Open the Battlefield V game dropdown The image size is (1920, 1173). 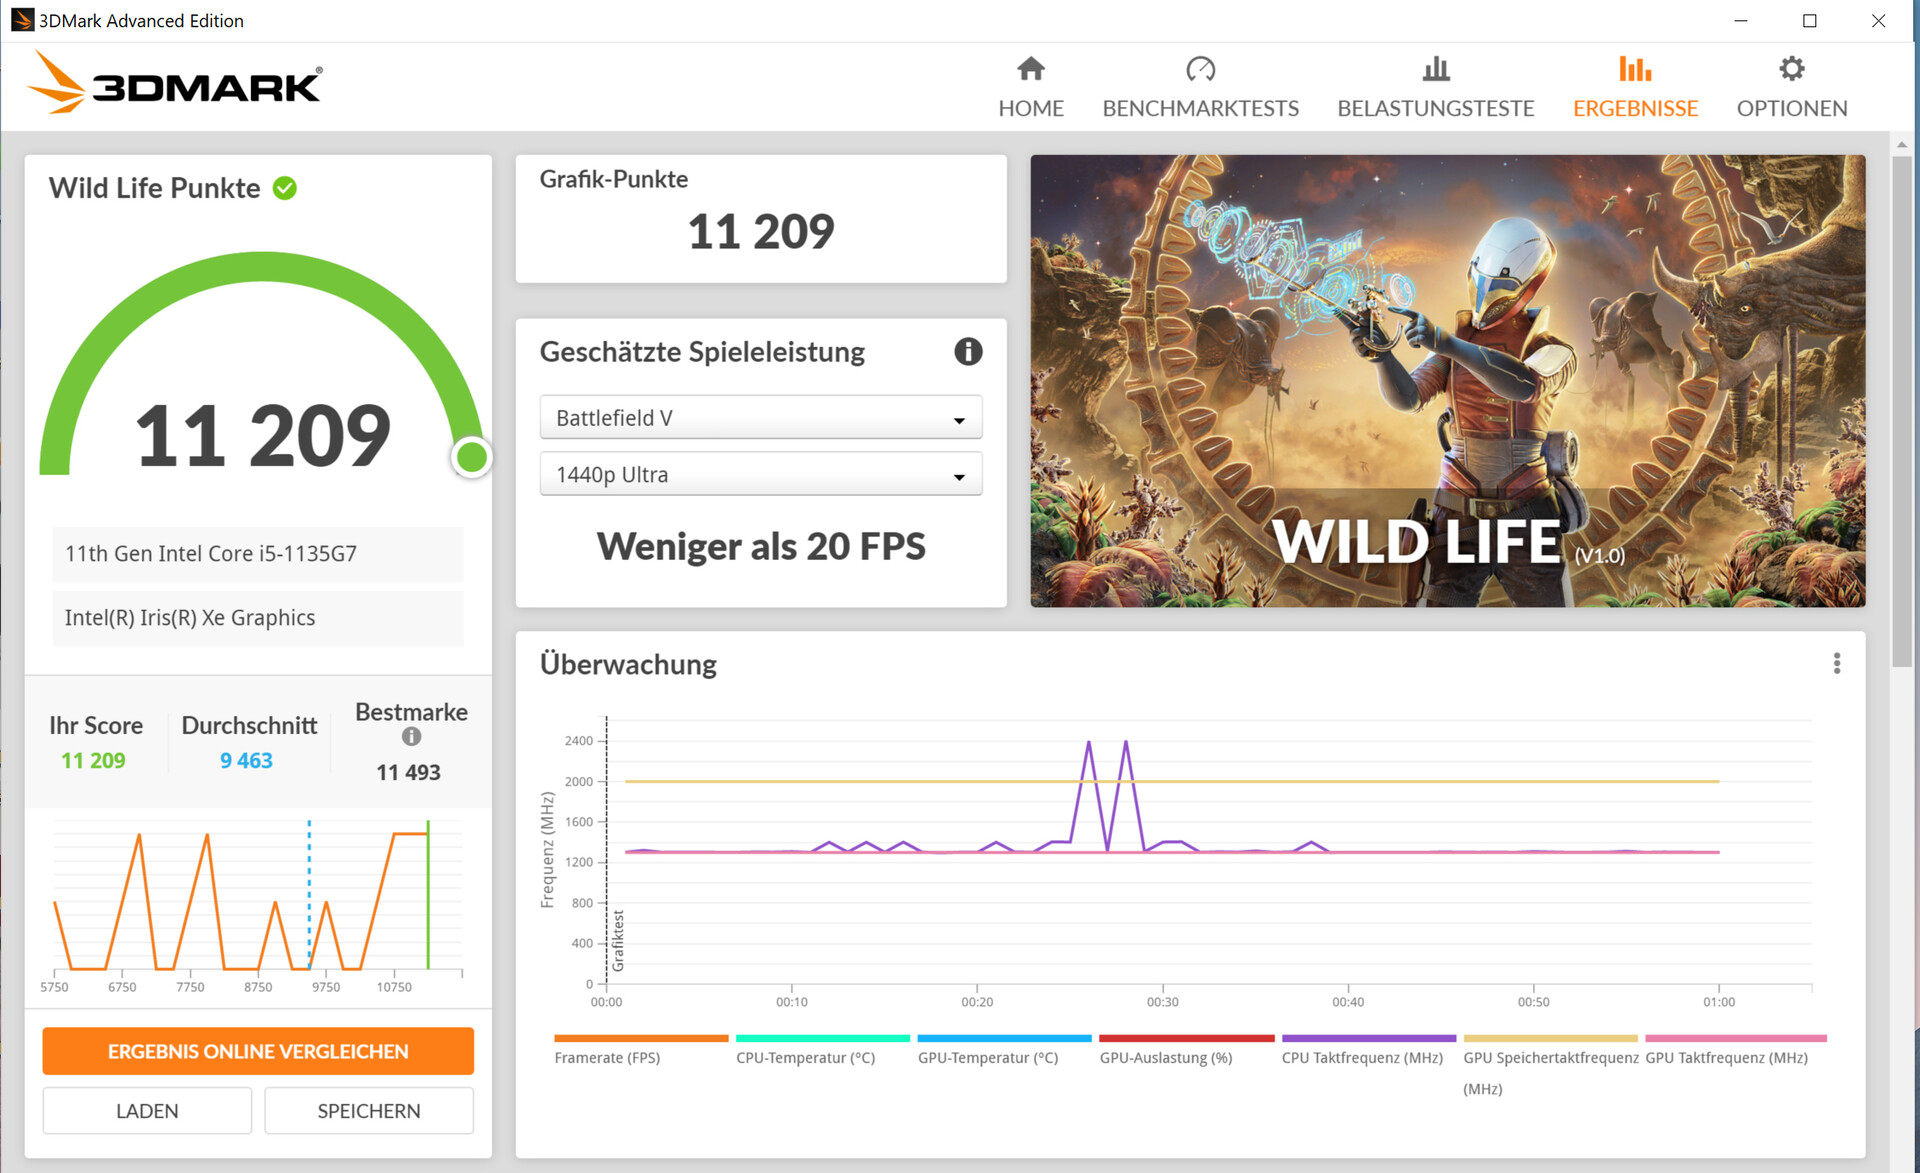pyautogui.click(x=760, y=418)
